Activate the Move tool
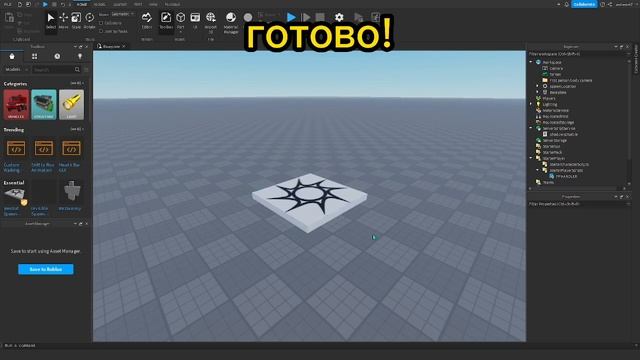This screenshot has width=640, height=360. 63,21
